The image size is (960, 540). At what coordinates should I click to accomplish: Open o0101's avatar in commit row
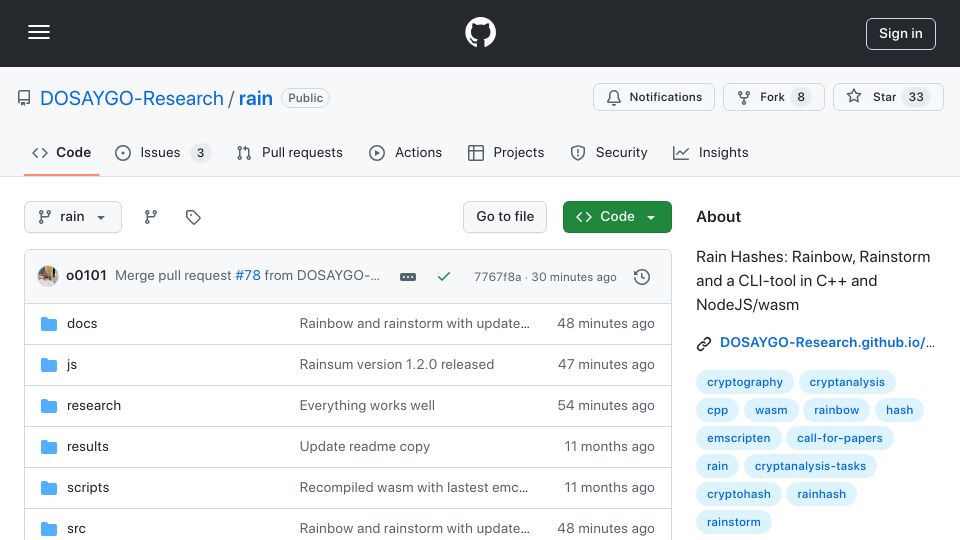pos(48,276)
